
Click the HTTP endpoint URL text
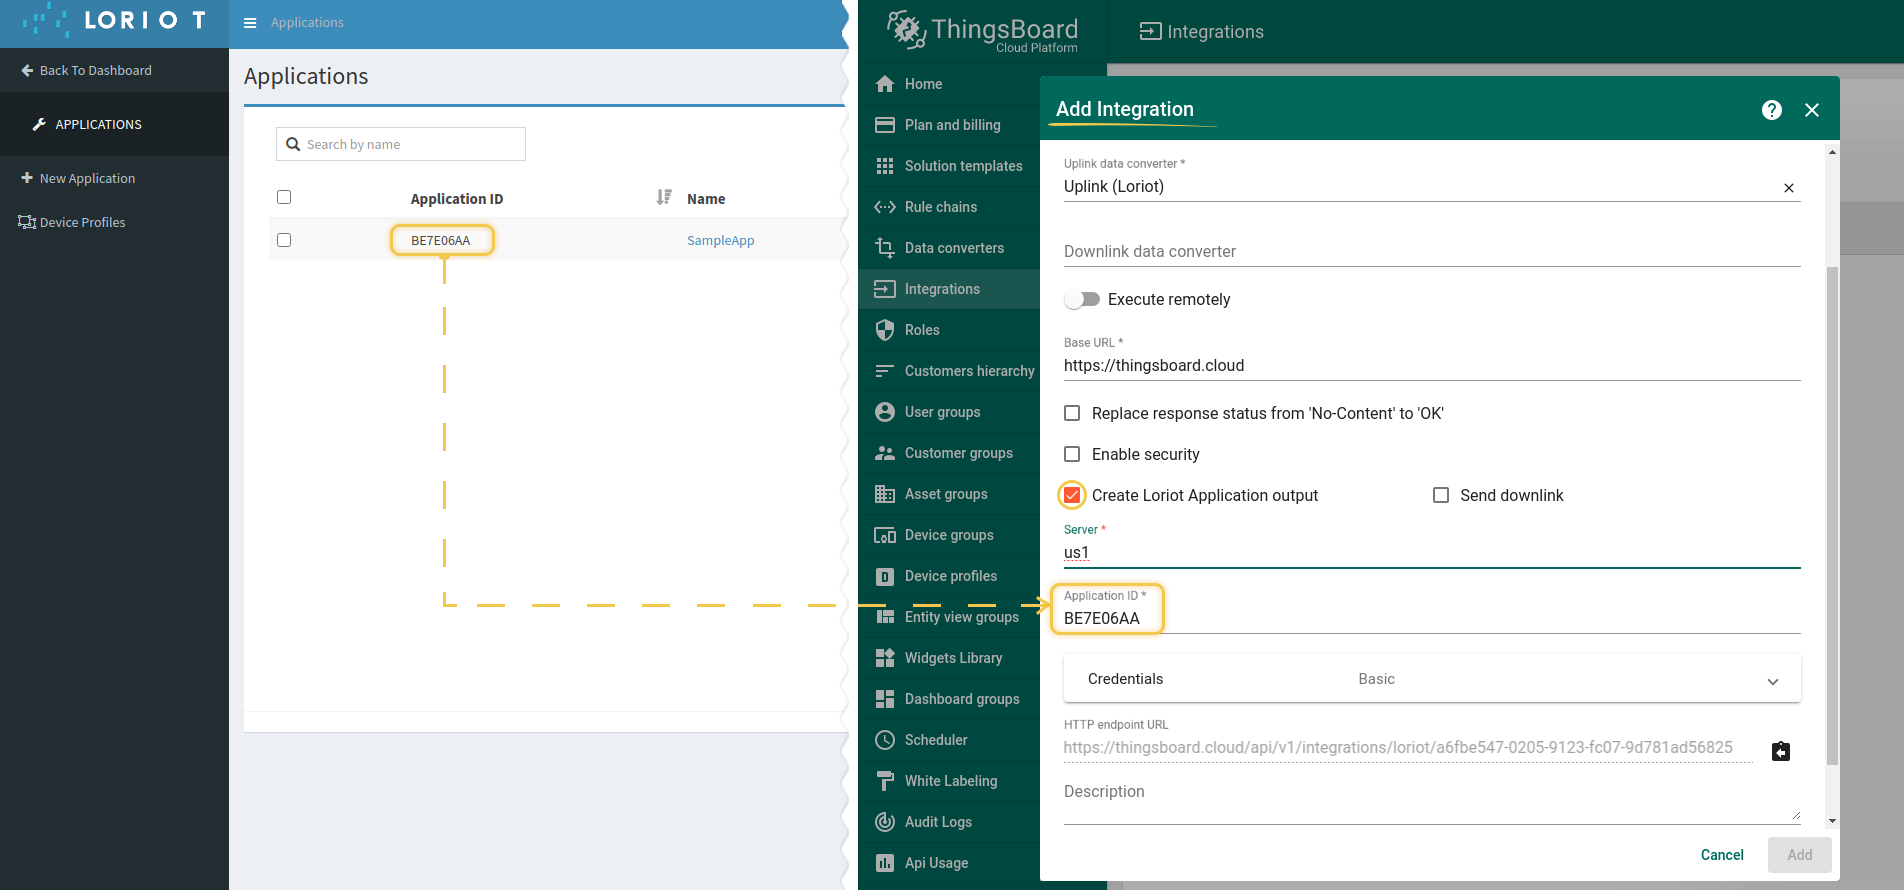coord(1398,748)
